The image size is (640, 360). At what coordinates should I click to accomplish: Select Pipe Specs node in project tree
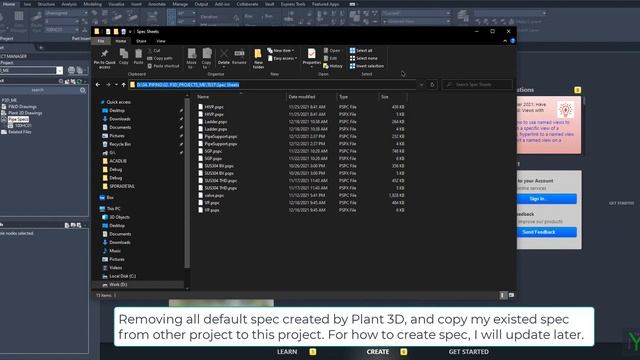pyautogui.click(x=18, y=119)
